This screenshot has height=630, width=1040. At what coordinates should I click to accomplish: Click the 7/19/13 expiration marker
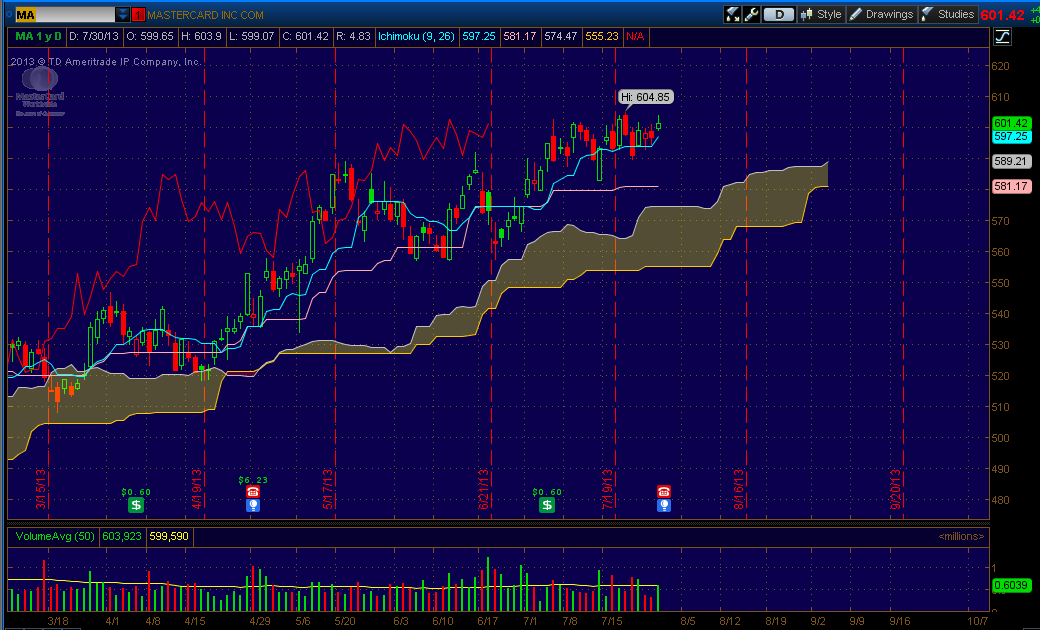coord(608,489)
